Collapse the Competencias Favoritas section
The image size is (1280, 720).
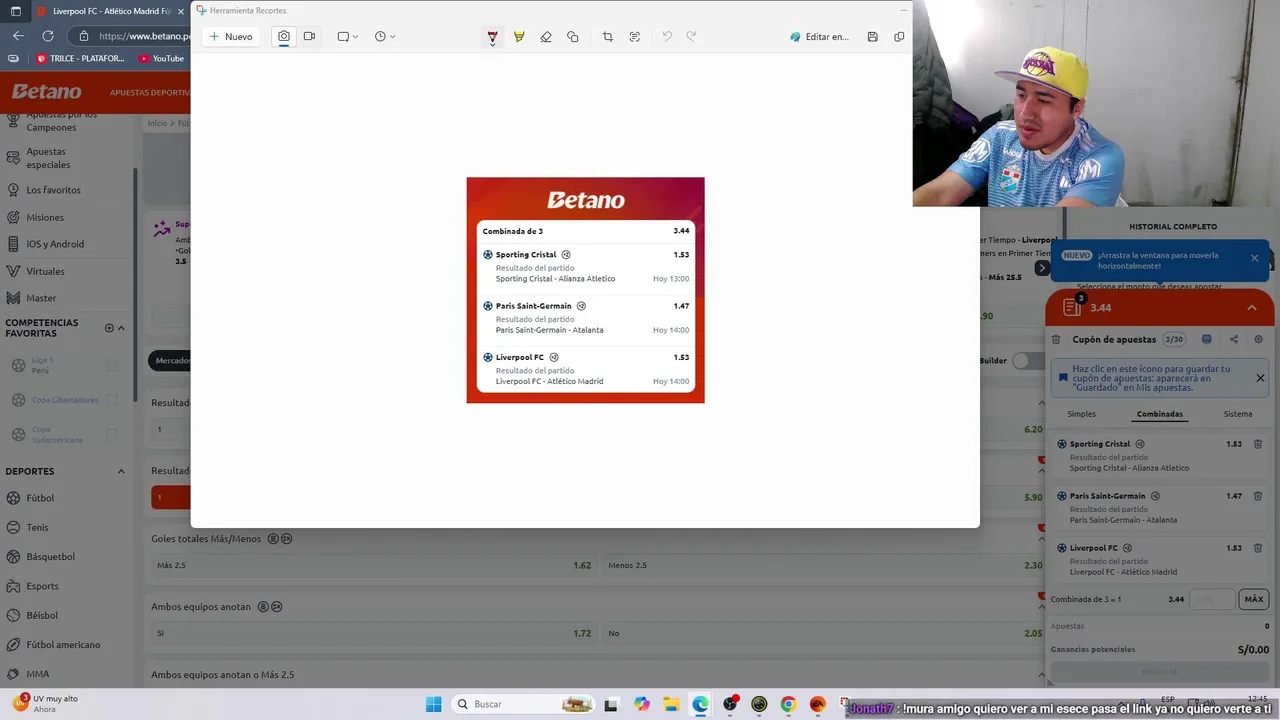click(x=121, y=328)
